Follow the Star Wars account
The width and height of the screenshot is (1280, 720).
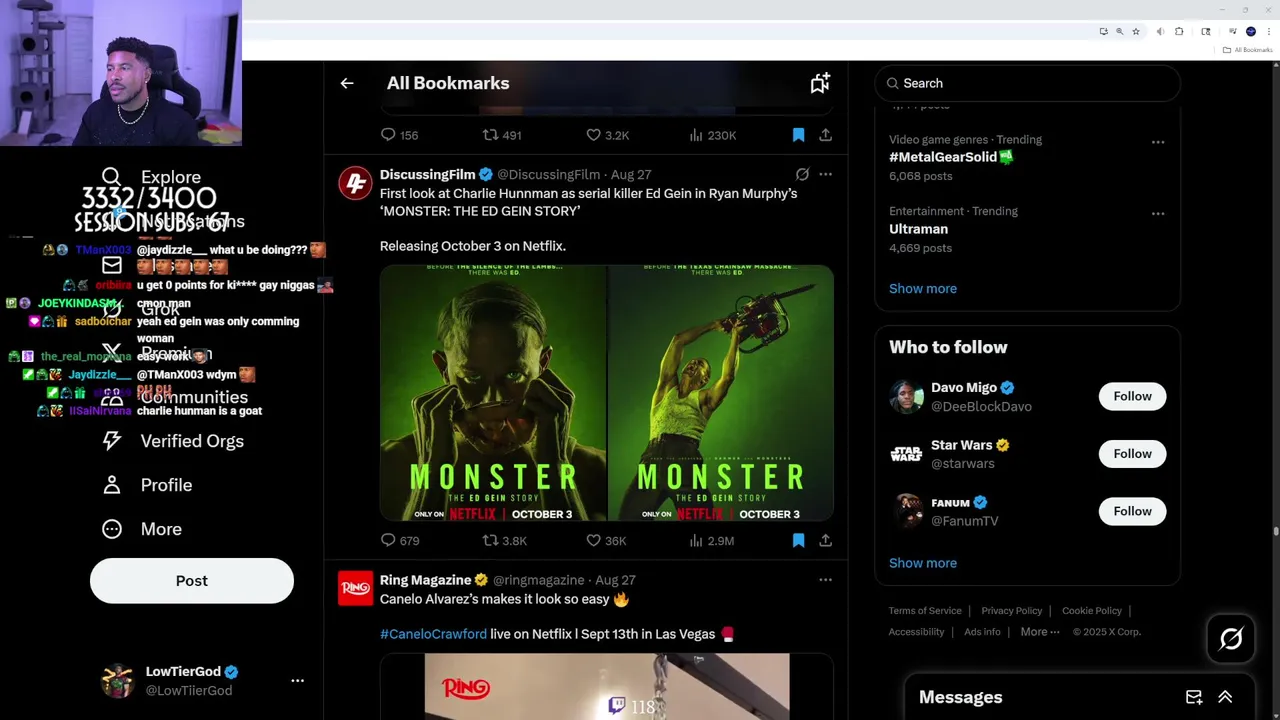pos(1132,454)
